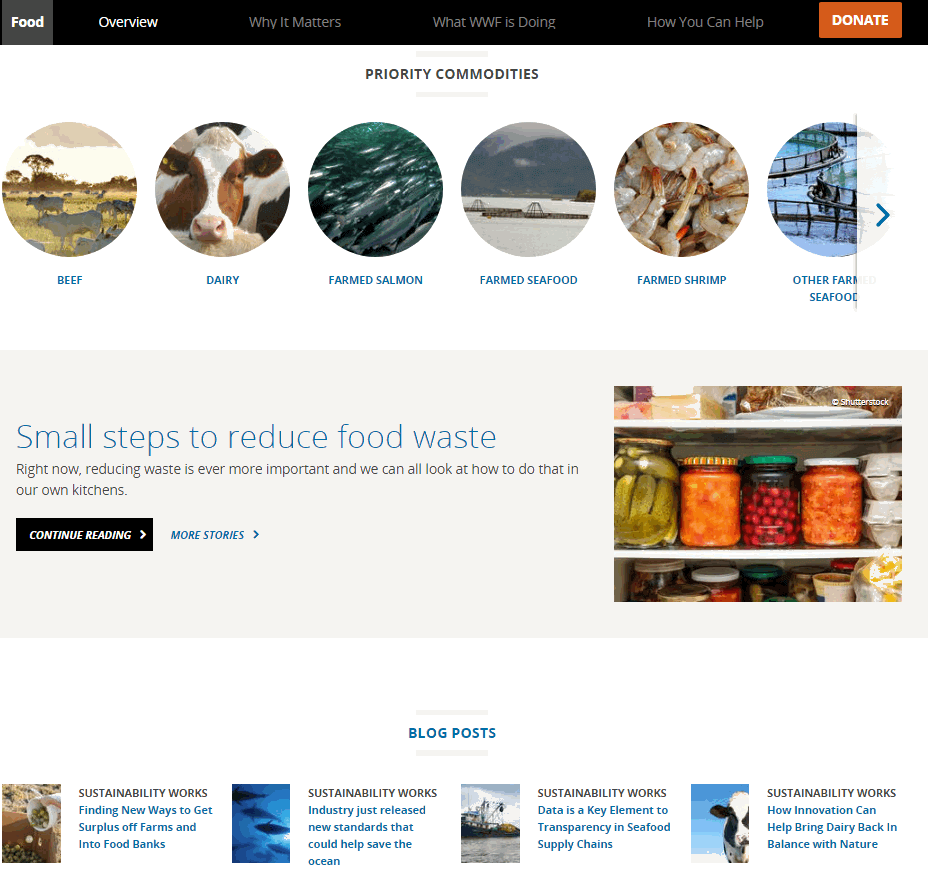Click the Food section label
928x892 pixels.
click(27, 22)
